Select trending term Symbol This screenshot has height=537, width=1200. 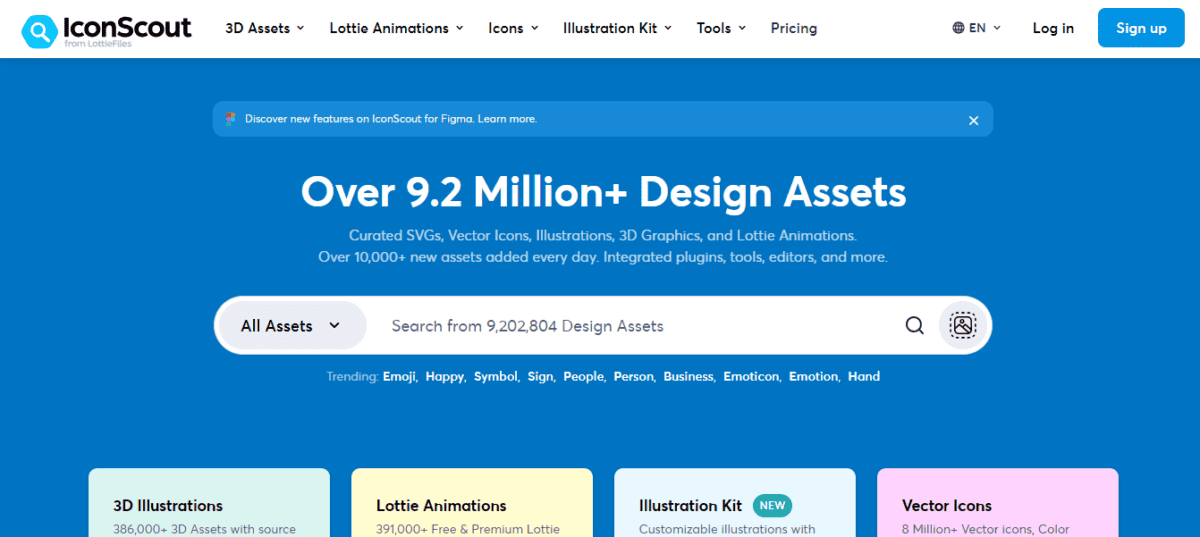[496, 377]
